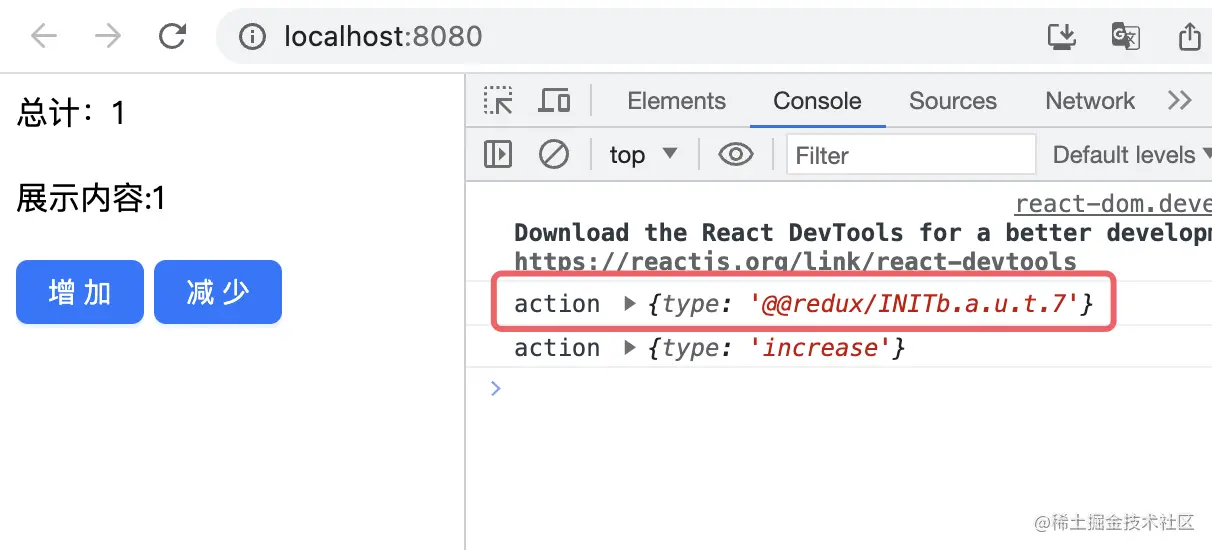
Task: Click the browser back arrow
Action: tap(44, 37)
